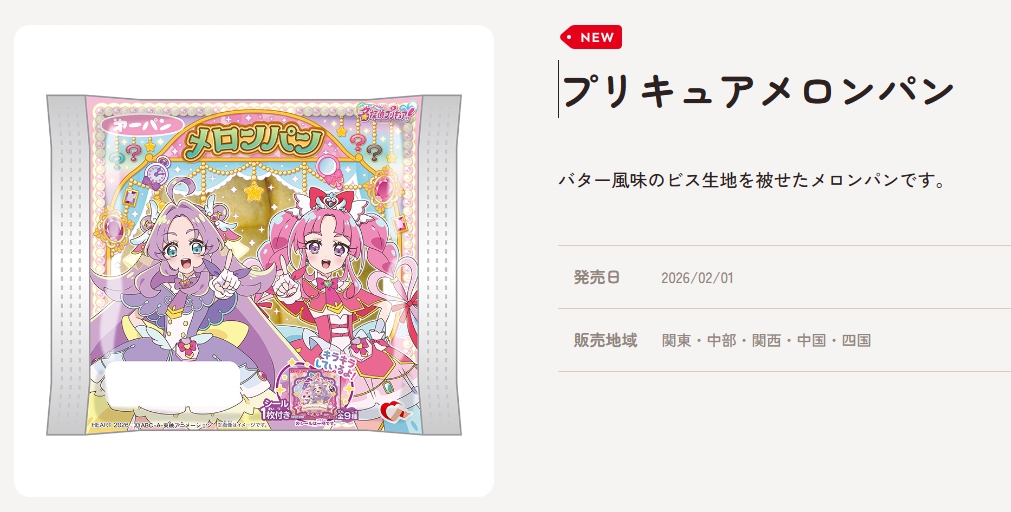Screen dimensions: 1011x512
Task: Click the プリキュアメロンパン product title
Action: pyautogui.click(x=758, y=90)
